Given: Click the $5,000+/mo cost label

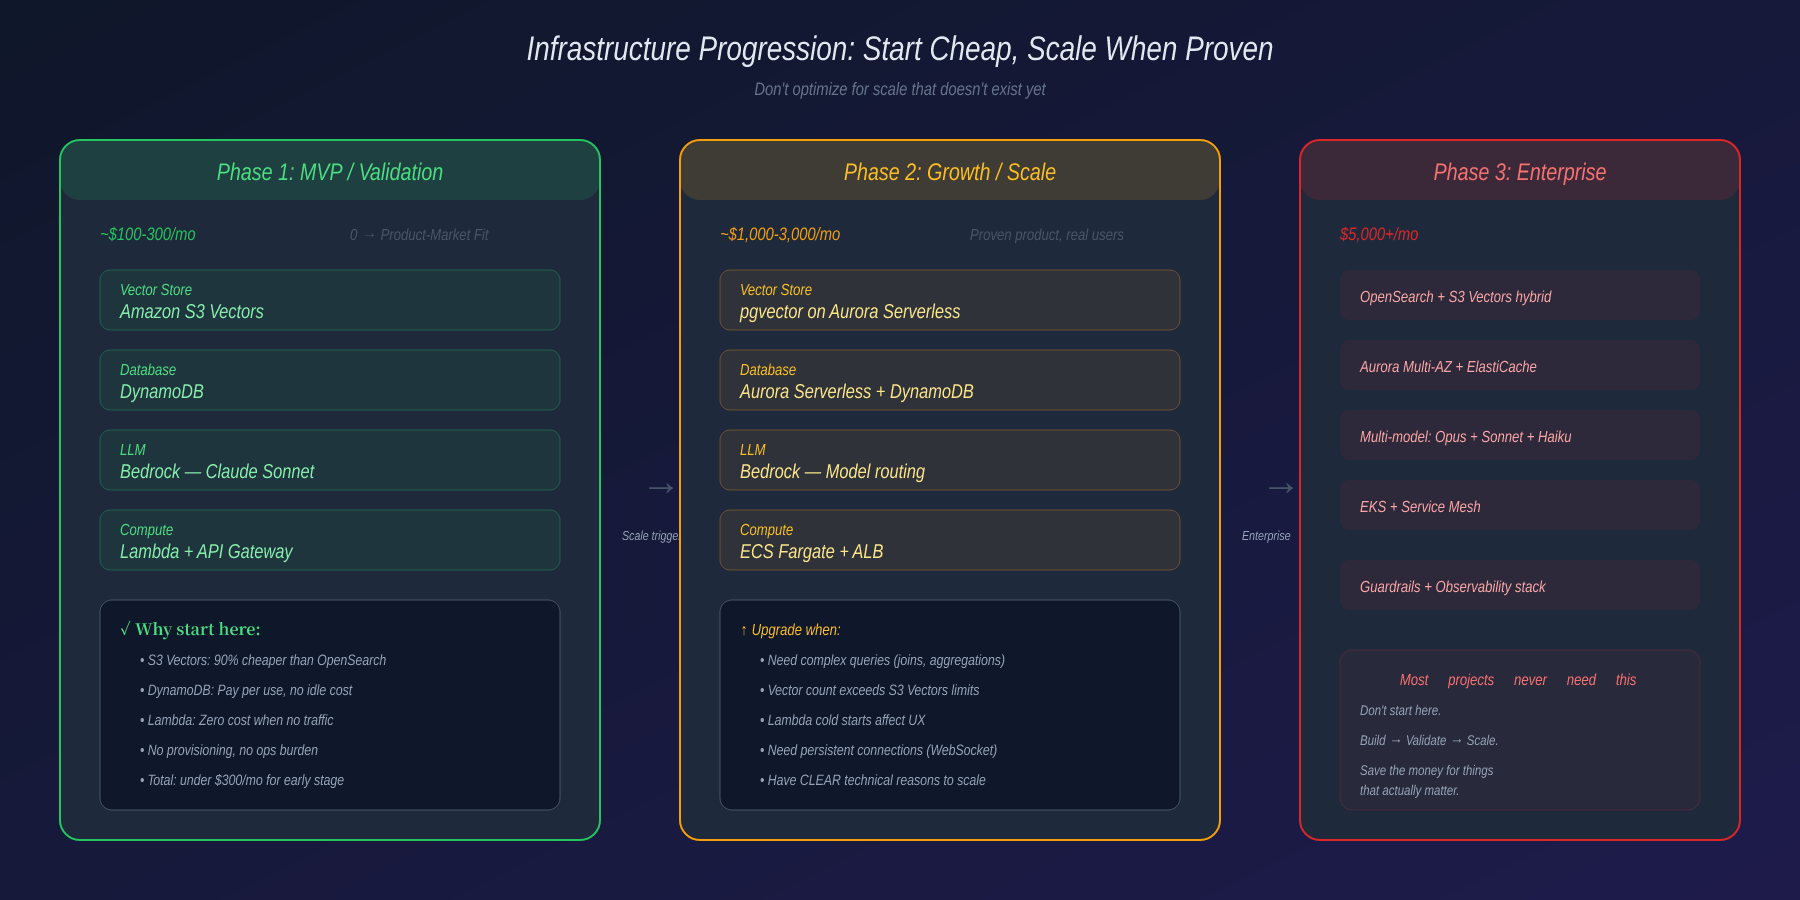Looking at the screenshot, I should [x=1379, y=234].
